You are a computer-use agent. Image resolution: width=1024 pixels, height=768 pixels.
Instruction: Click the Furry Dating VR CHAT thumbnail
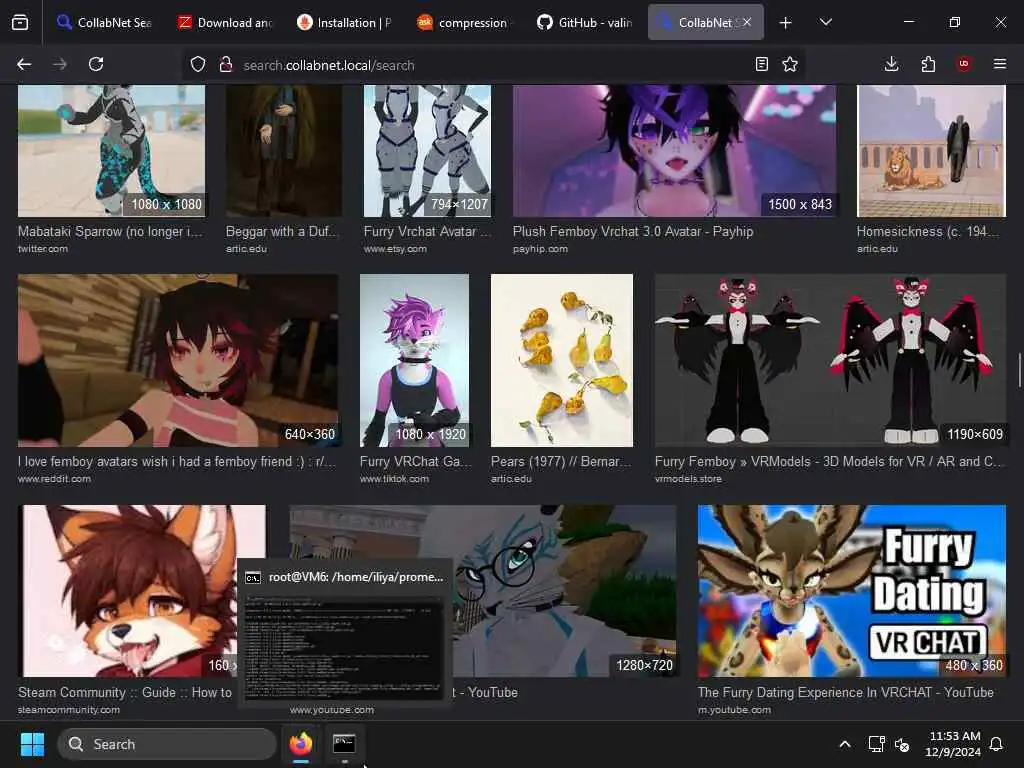tap(852, 590)
